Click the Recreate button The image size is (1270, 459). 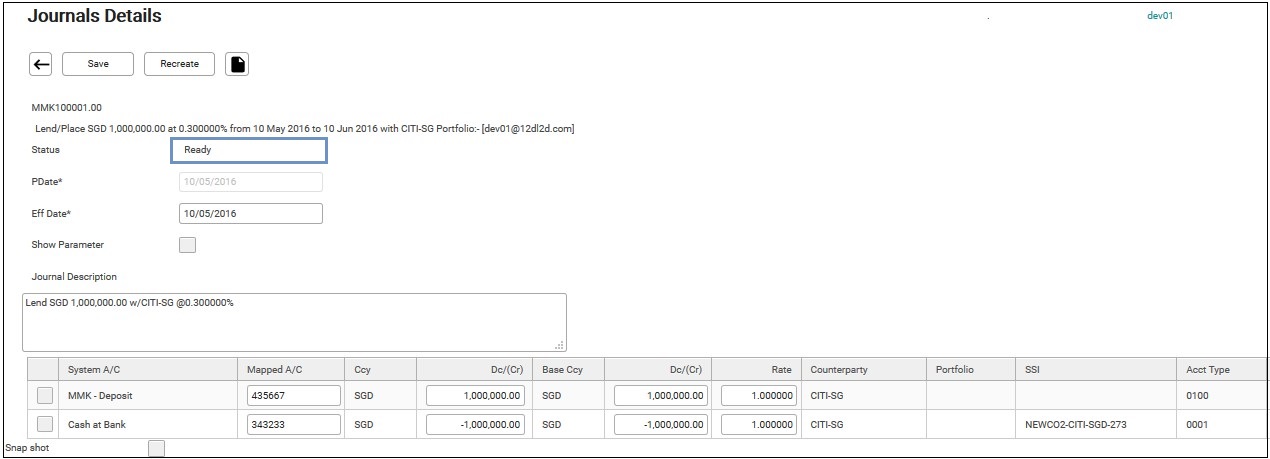tap(180, 64)
